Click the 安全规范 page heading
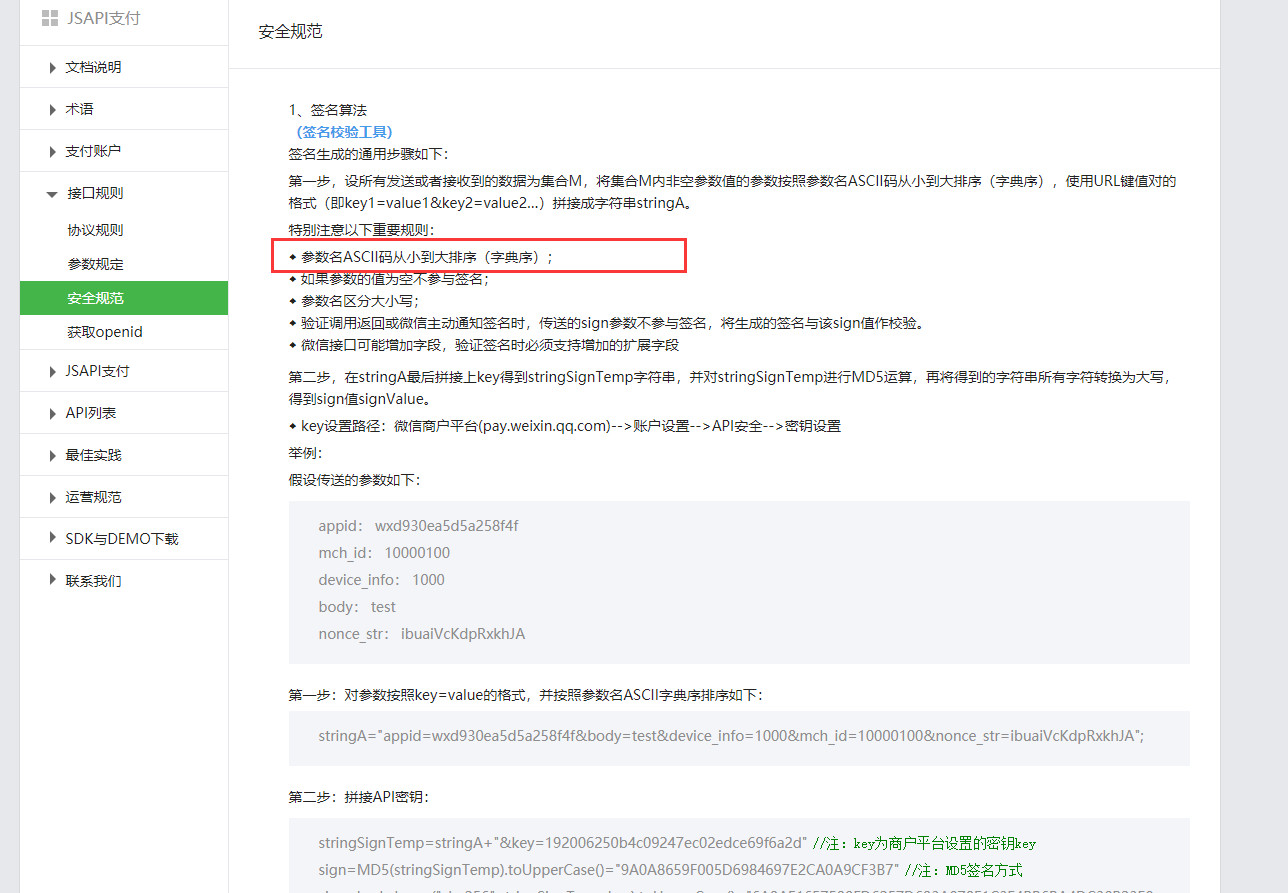 coord(290,31)
